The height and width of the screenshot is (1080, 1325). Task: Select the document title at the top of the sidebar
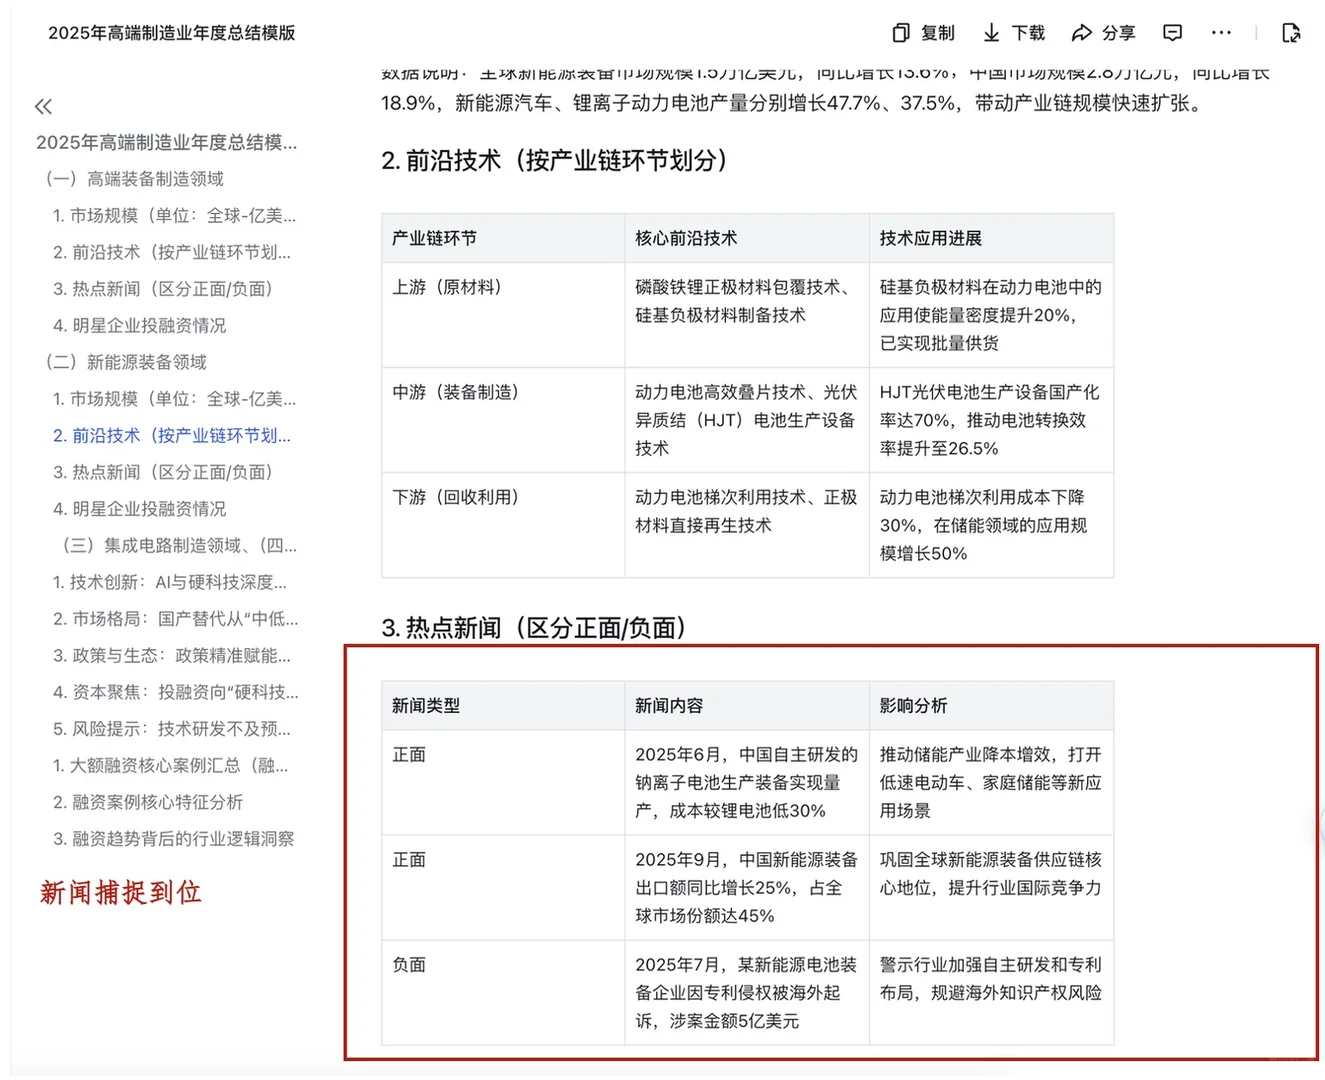pos(165,142)
